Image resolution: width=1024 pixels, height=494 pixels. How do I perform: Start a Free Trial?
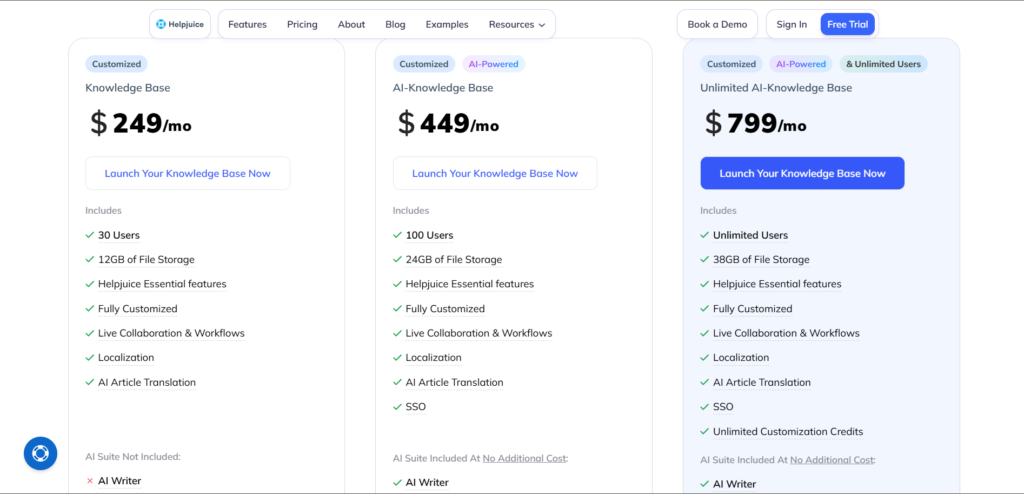[848, 24]
